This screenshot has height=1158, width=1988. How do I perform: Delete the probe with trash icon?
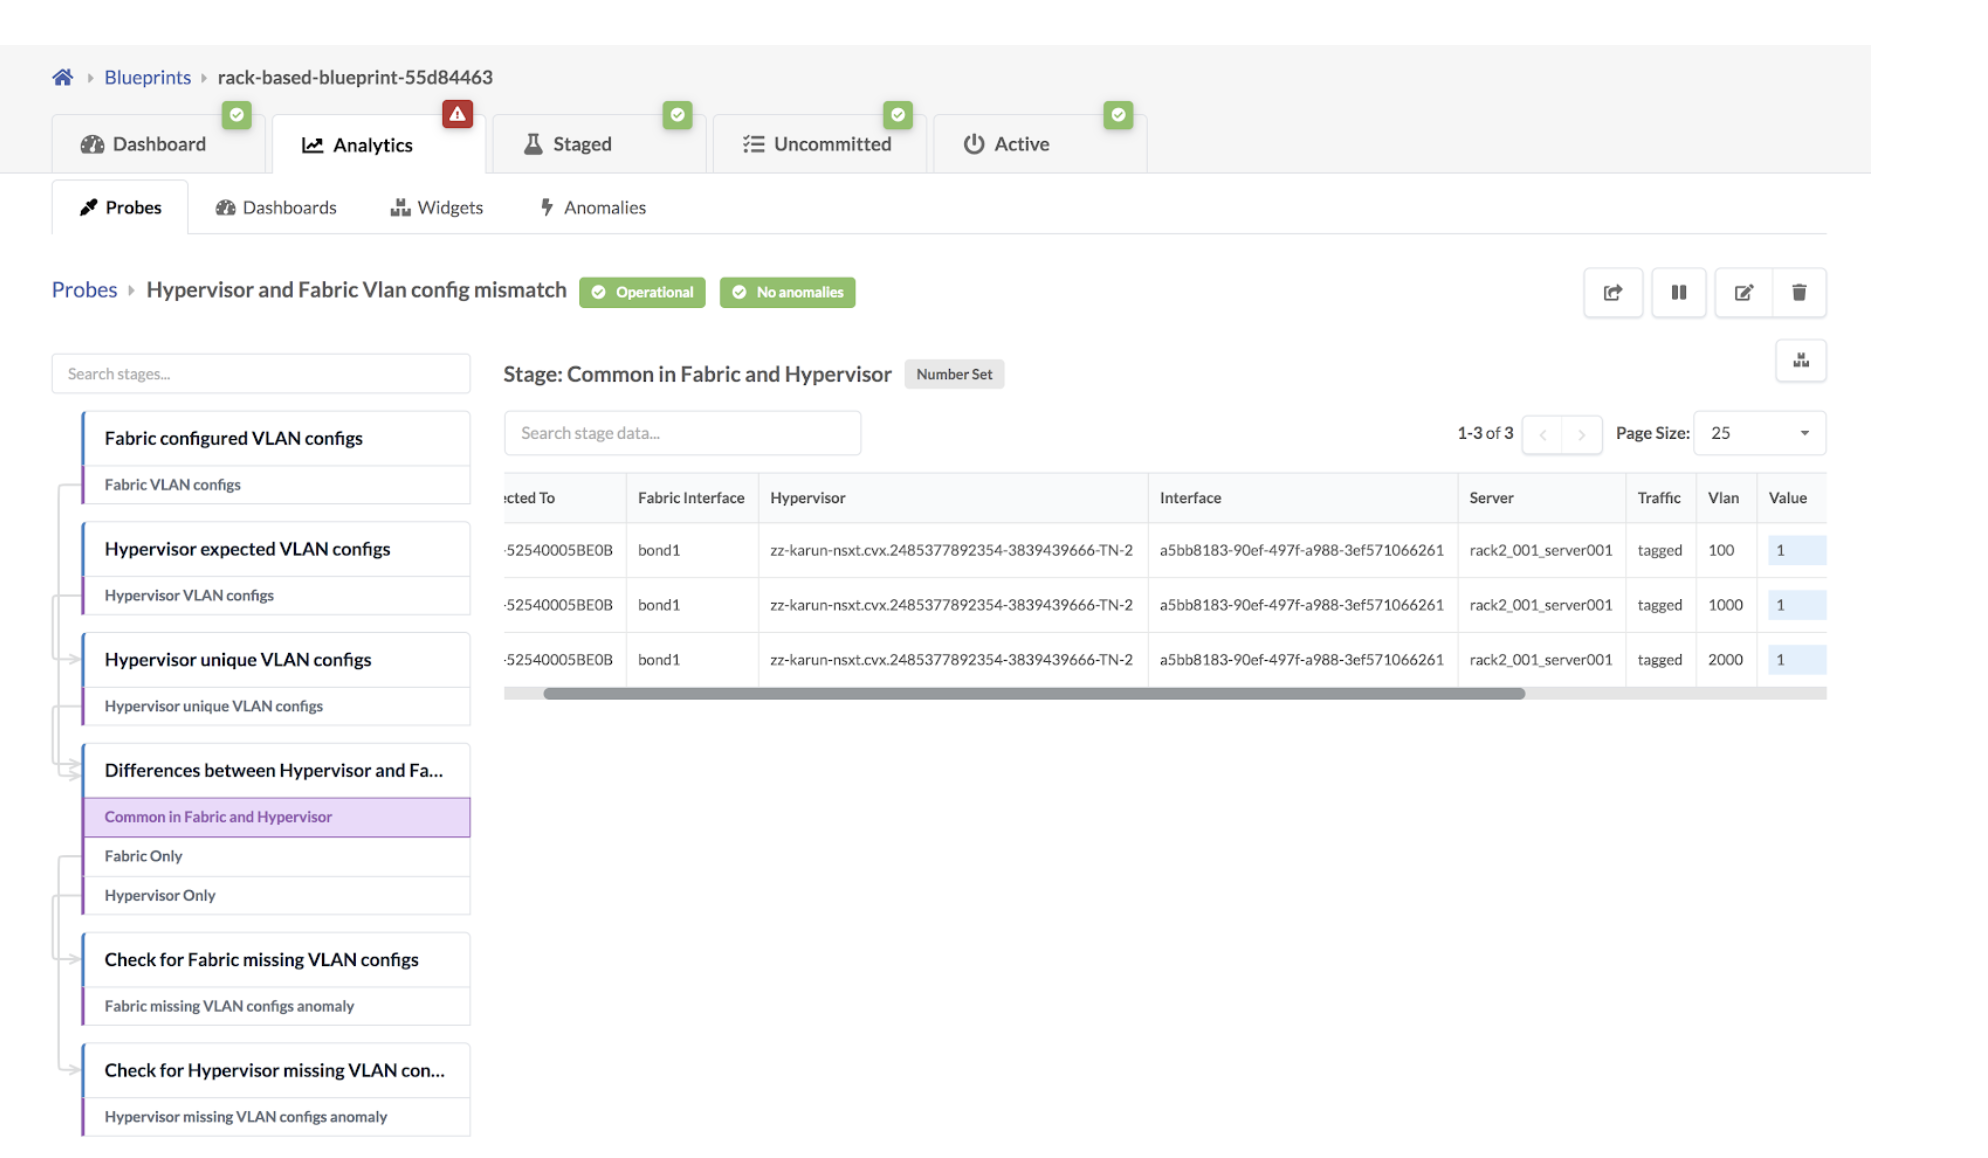[x=1798, y=292]
